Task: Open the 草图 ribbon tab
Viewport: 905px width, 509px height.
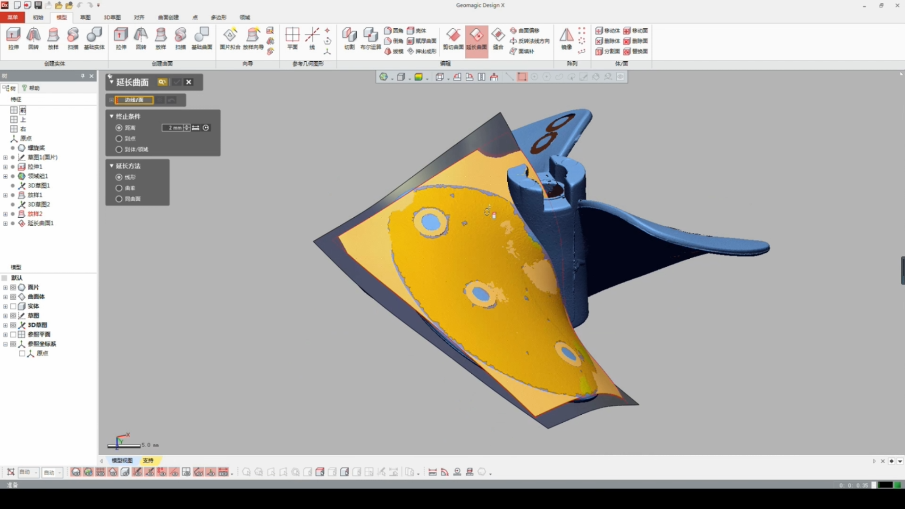Action: tap(85, 17)
